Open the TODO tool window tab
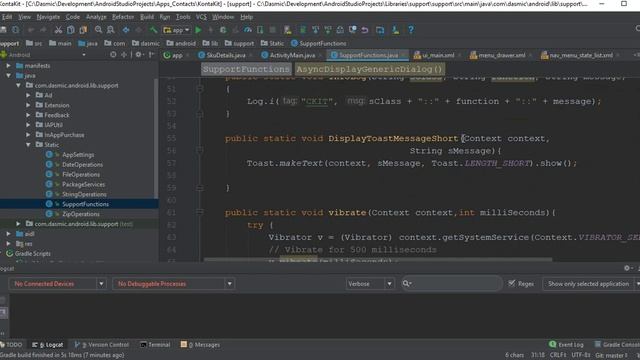 (x=11, y=345)
